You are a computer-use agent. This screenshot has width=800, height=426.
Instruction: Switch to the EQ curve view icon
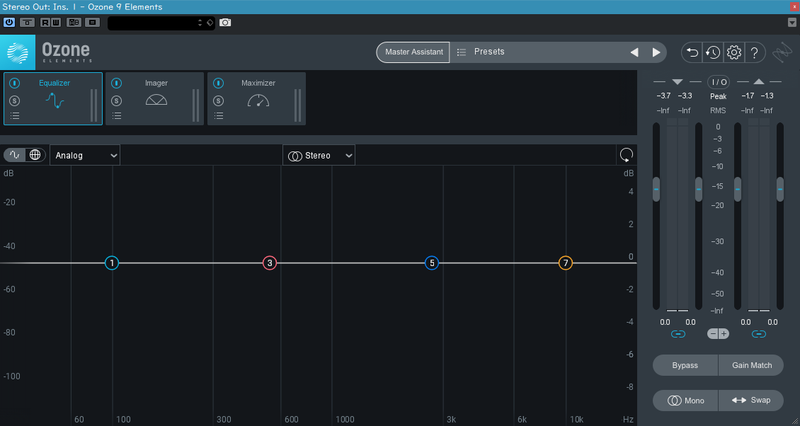(14, 155)
